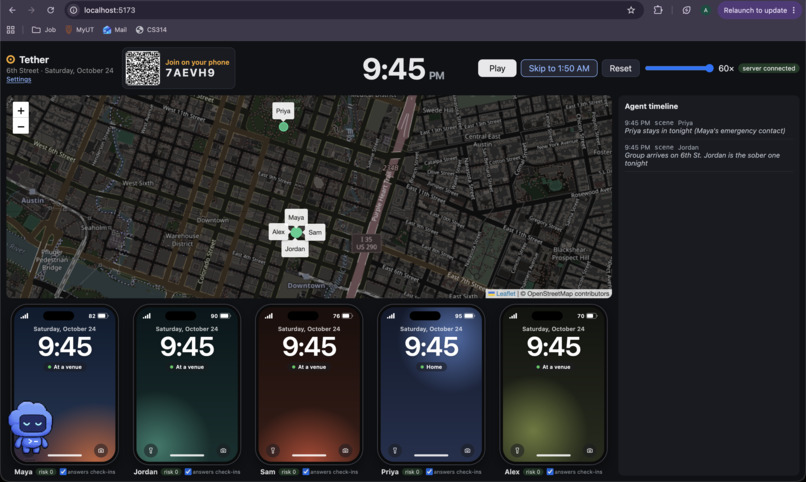Click the Jordan map label

coord(295,249)
